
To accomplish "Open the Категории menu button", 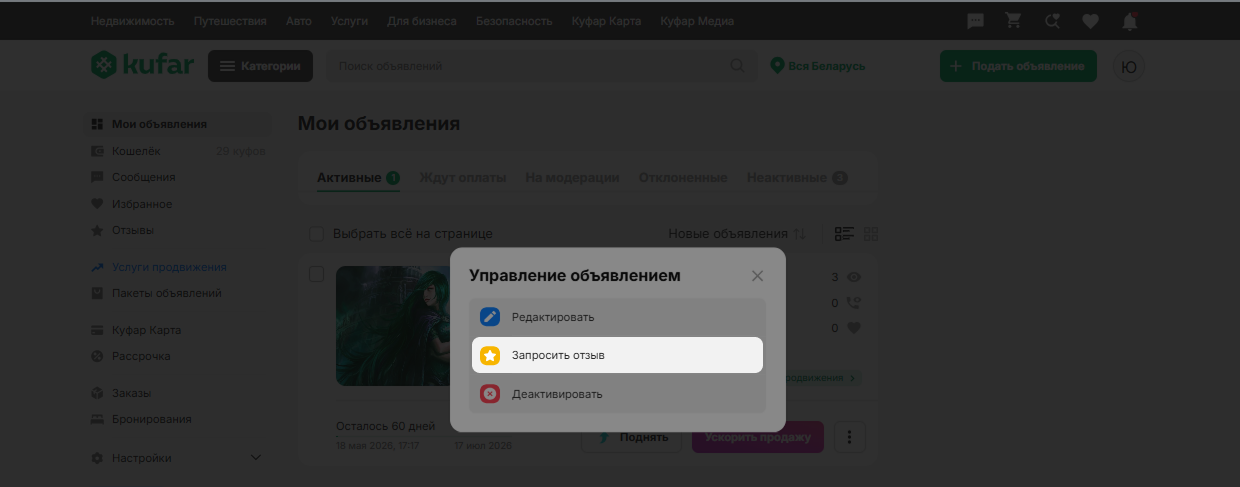I will click(260, 66).
